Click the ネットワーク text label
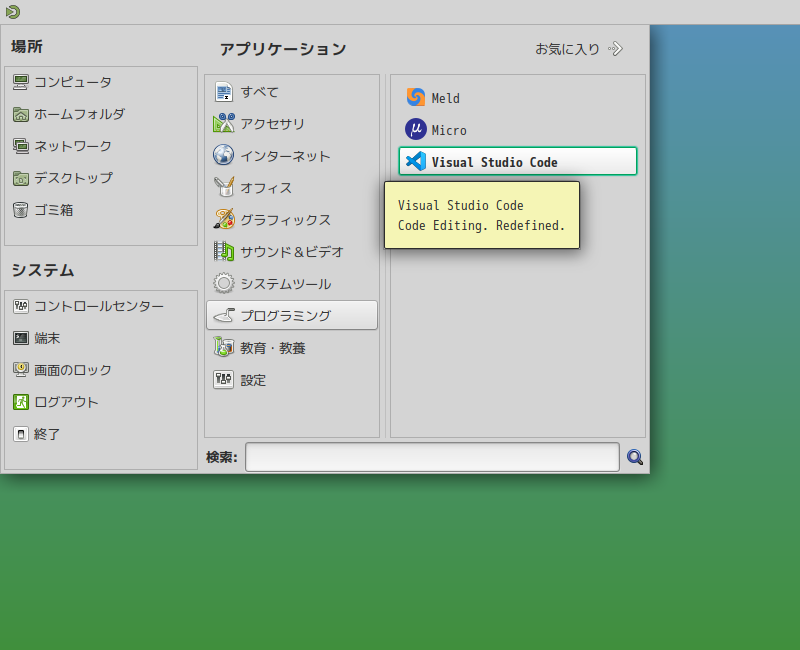 (73, 146)
